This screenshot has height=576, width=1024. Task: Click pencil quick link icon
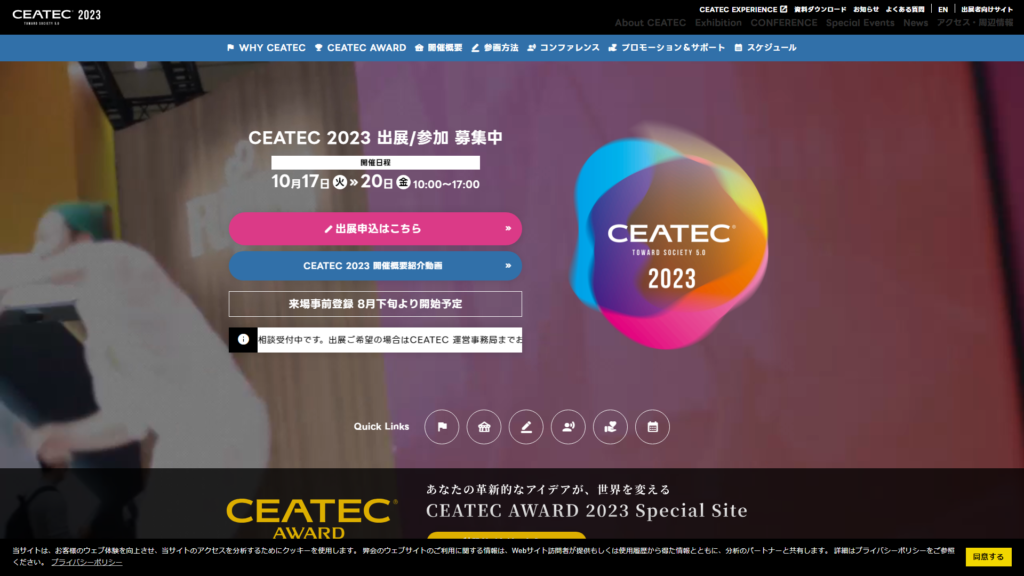click(x=526, y=427)
